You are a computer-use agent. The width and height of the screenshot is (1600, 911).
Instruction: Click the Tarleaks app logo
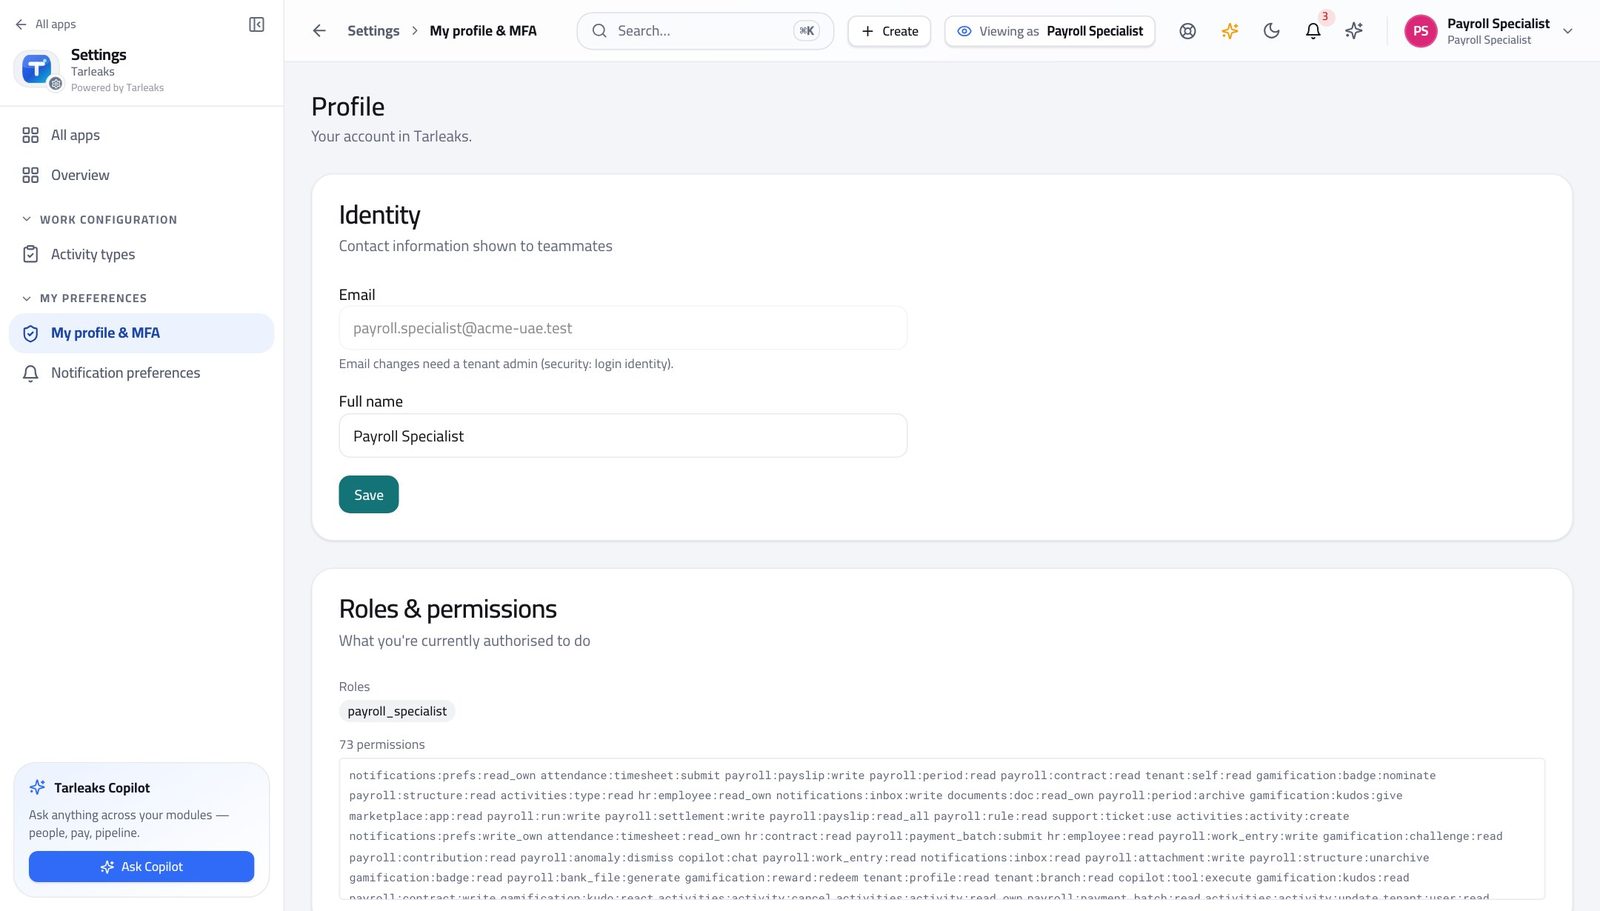tap(37, 68)
